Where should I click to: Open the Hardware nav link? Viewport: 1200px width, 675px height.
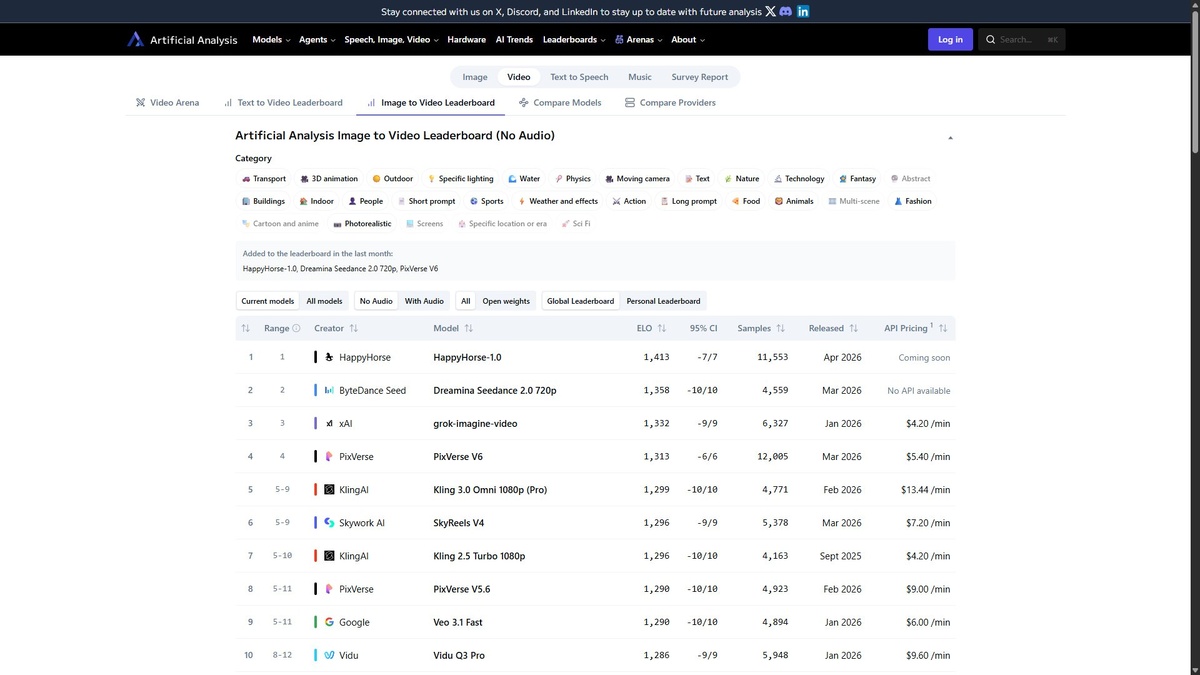466,40
